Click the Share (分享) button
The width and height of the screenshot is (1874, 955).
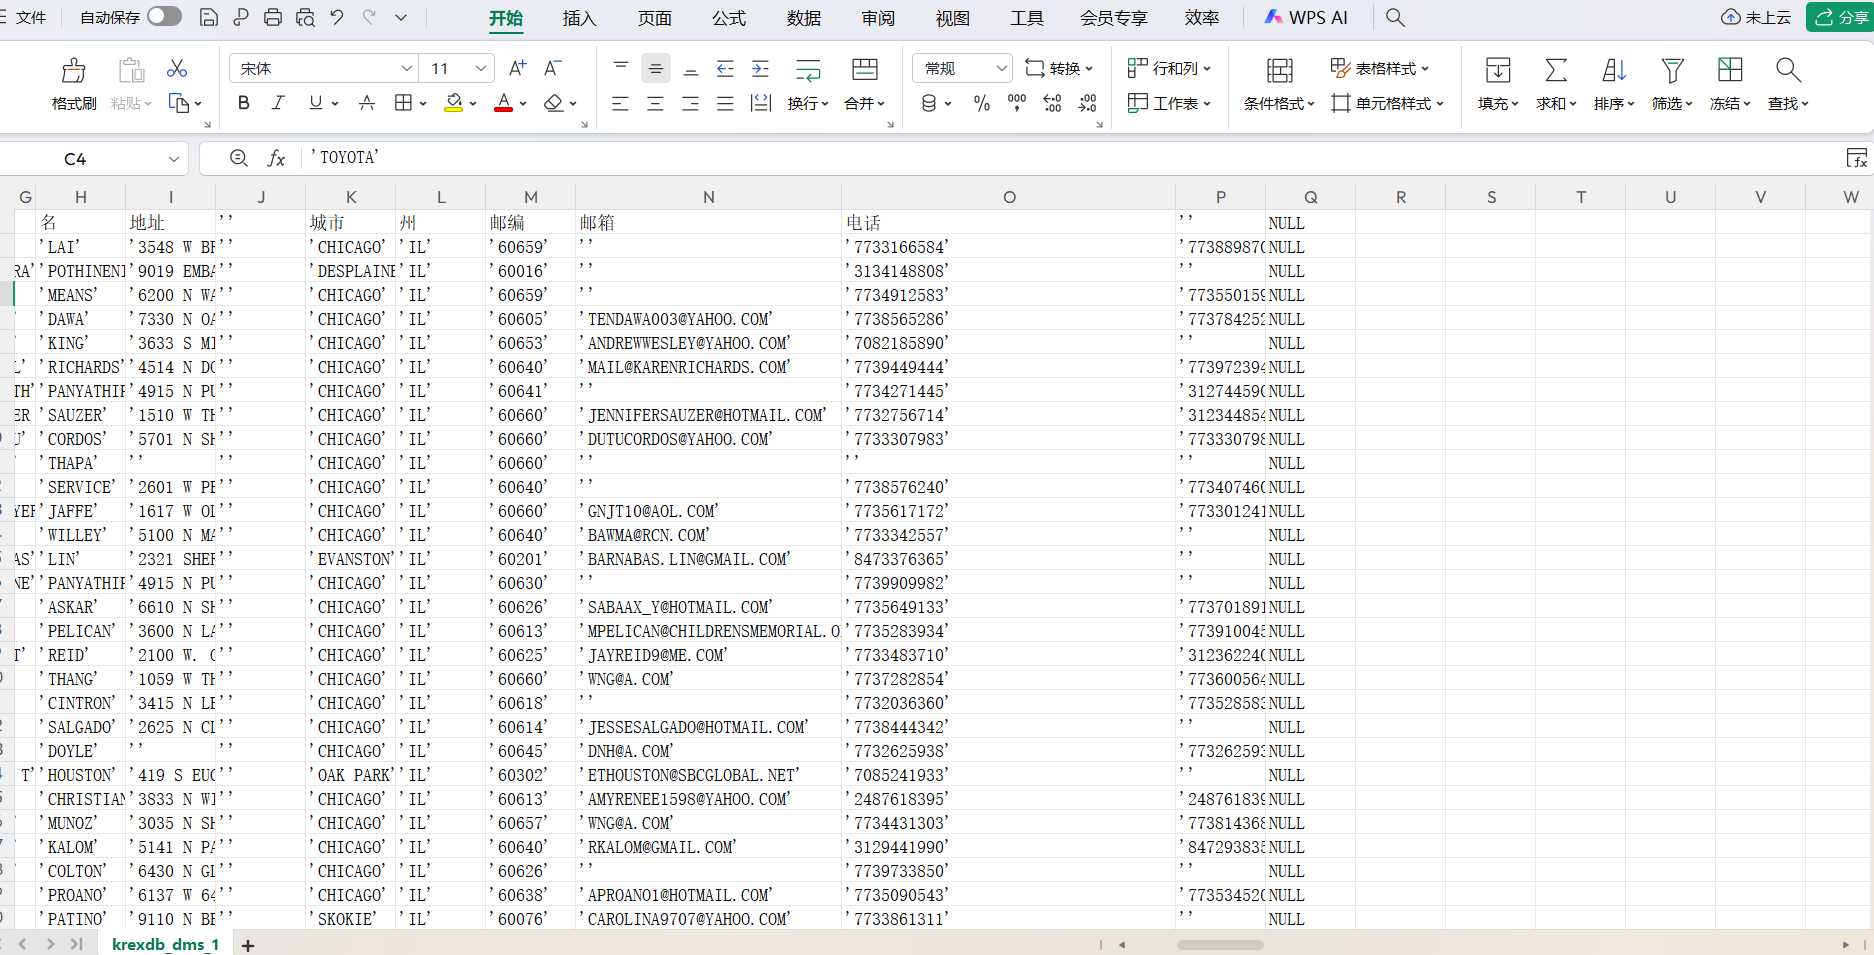pyautogui.click(x=1840, y=17)
